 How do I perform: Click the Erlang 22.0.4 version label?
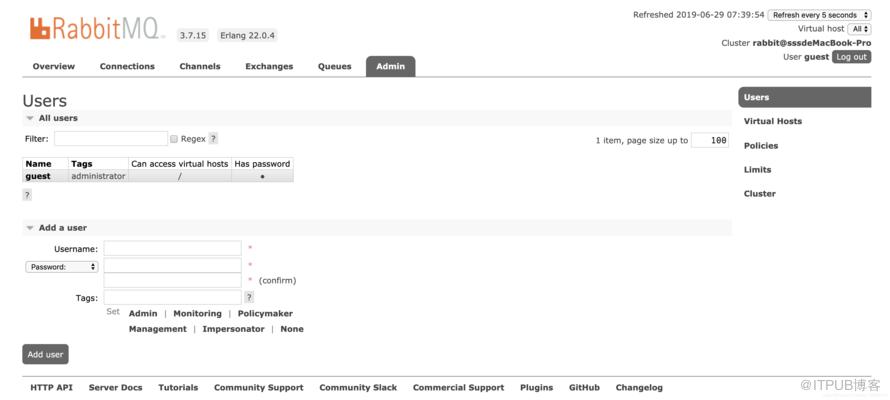point(247,36)
